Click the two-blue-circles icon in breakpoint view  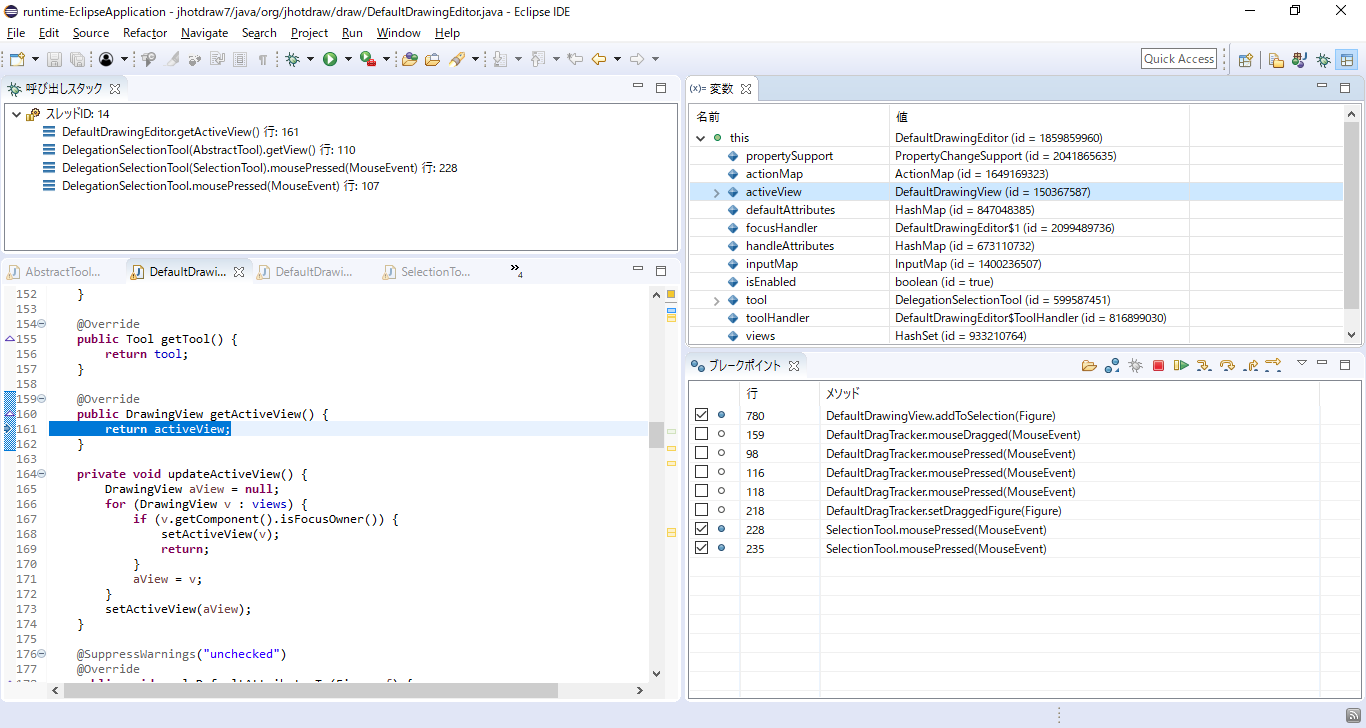(x=1112, y=366)
